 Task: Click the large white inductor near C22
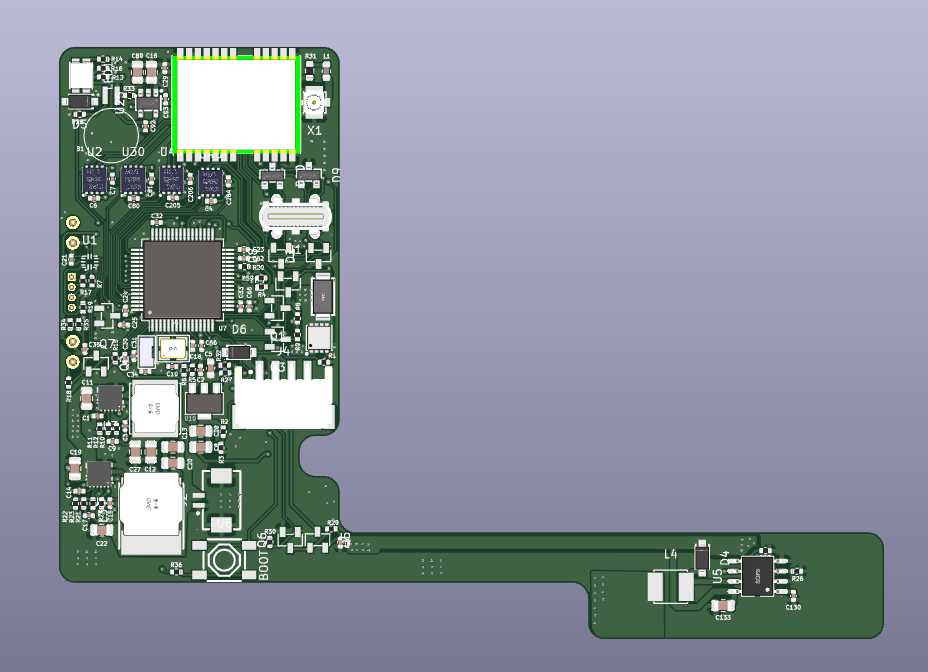tap(150, 513)
